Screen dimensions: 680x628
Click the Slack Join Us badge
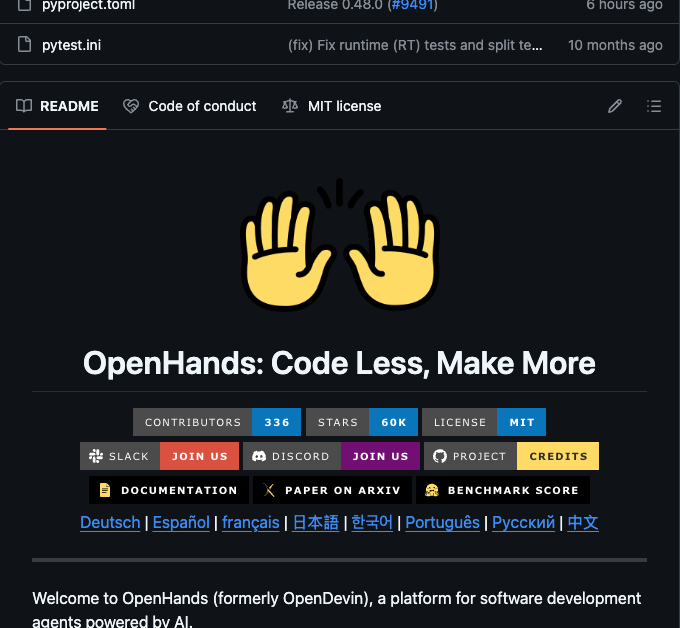(x=160, y=456)
